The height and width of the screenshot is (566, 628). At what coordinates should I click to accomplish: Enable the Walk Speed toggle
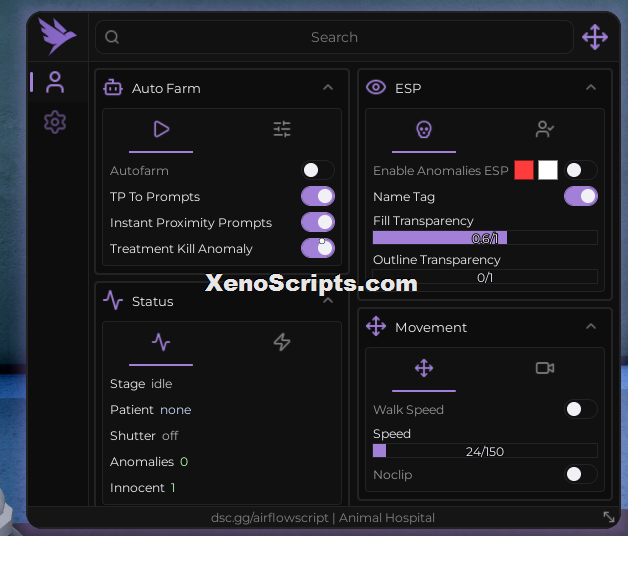pyautogui.click(x=581, y=409)
